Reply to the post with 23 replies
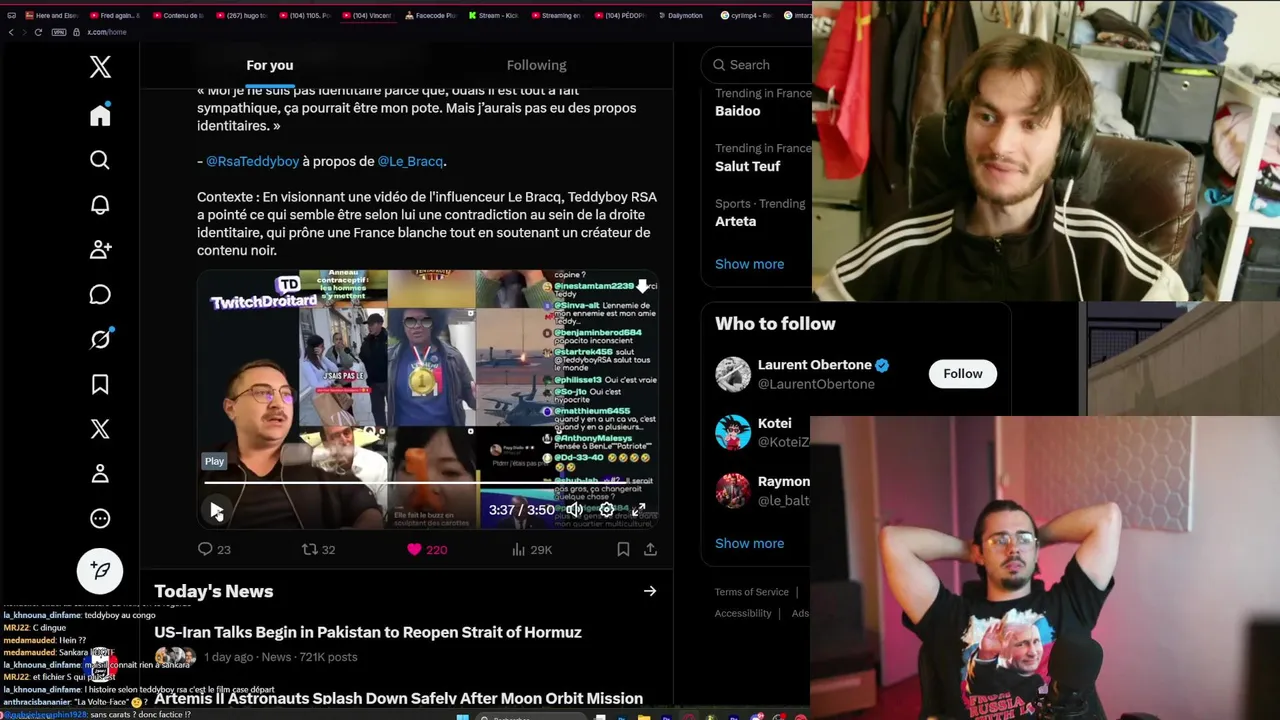 214,549
